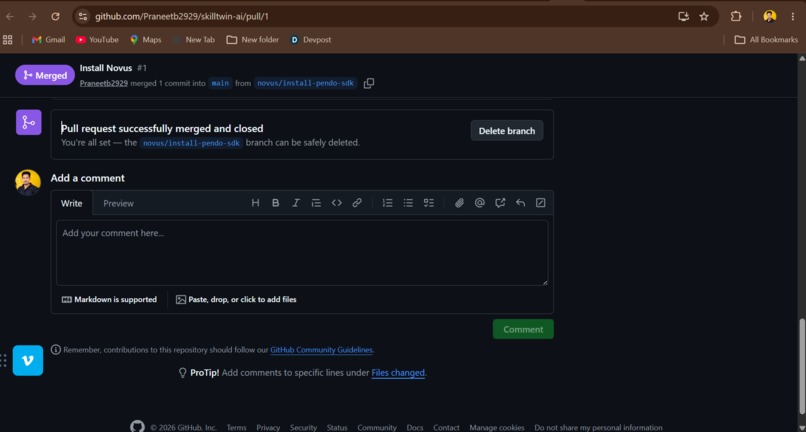
Task: Open YouTube bookmark
Action: click(97, 40)
